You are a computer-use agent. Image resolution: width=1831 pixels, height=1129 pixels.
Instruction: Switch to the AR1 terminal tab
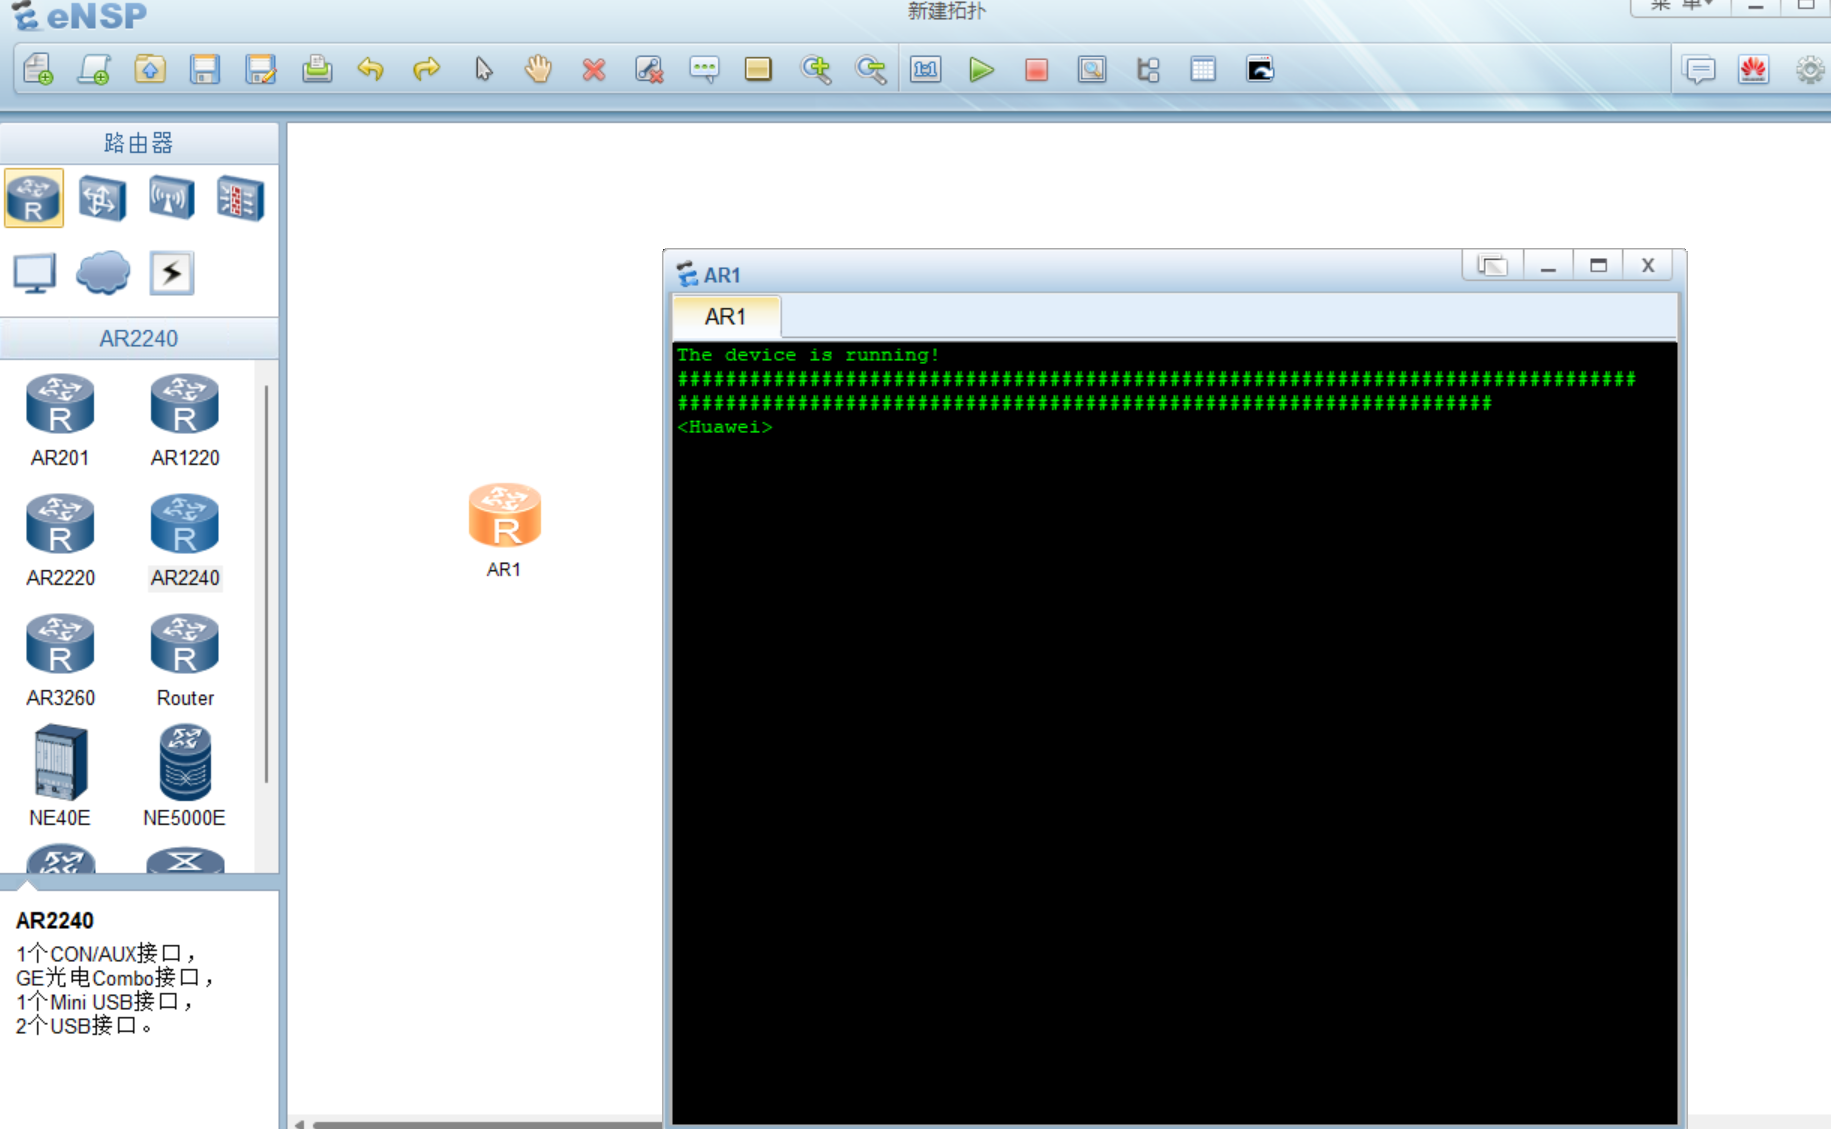point(725,317)
